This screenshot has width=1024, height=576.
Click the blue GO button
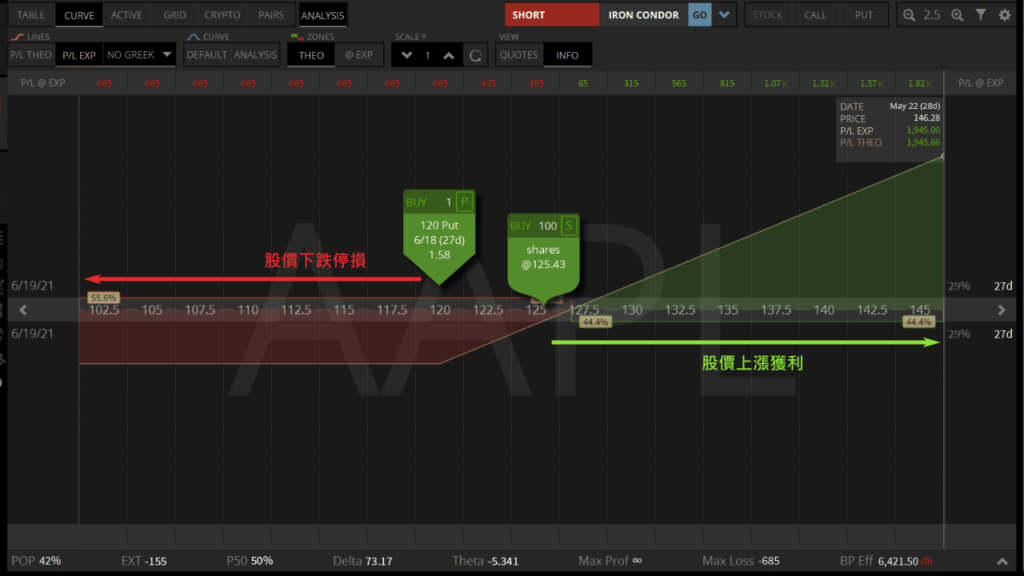click(x=699, y=15)
